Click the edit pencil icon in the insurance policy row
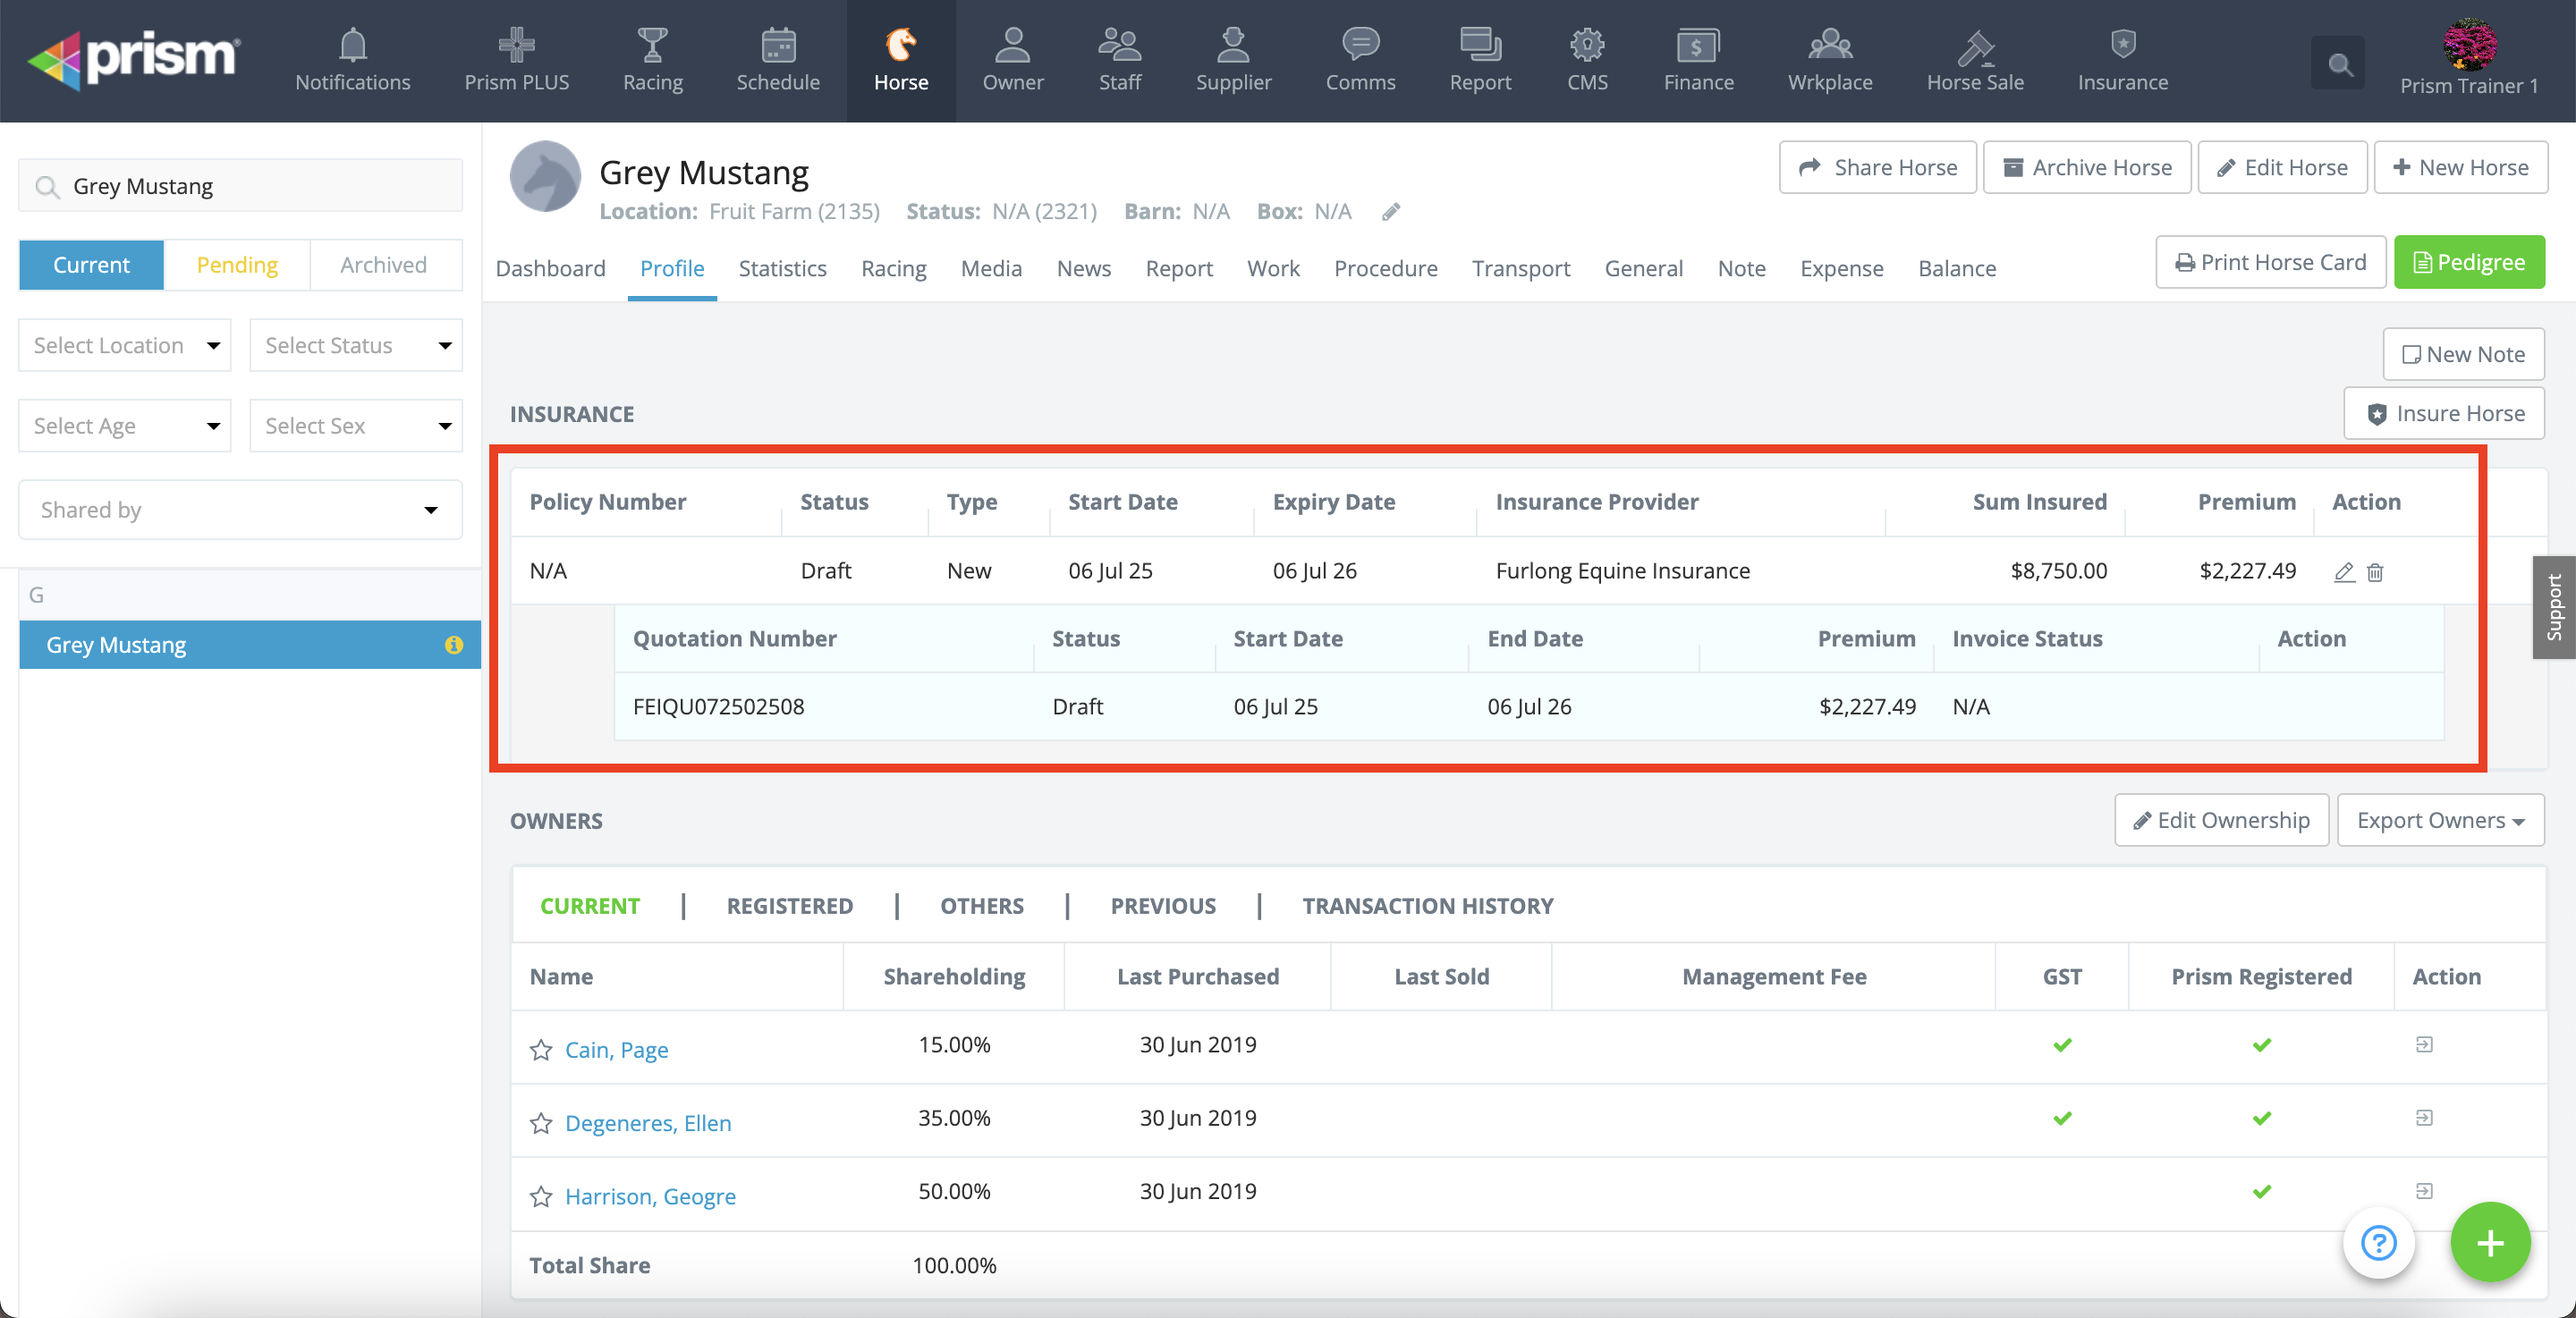Viewport: 2576px width, 1318px height. point(2343,572)
